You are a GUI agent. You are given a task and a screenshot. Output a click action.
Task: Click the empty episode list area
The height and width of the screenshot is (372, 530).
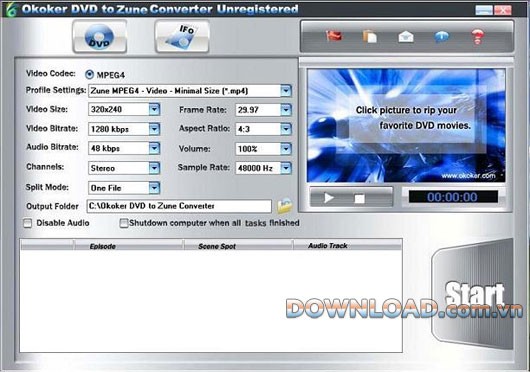point(211,301)
